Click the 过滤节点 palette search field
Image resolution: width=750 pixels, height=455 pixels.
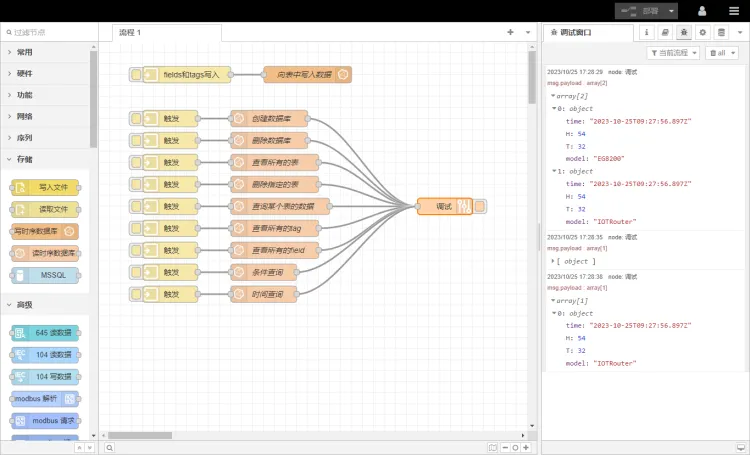48,32
